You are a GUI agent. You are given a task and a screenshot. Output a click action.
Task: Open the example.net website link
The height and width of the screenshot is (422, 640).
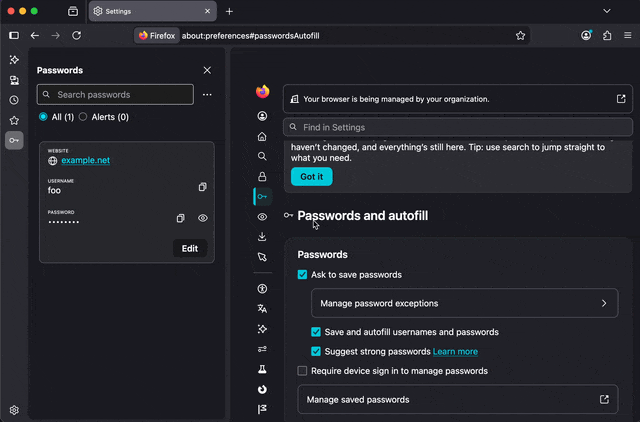click(85, 160)
